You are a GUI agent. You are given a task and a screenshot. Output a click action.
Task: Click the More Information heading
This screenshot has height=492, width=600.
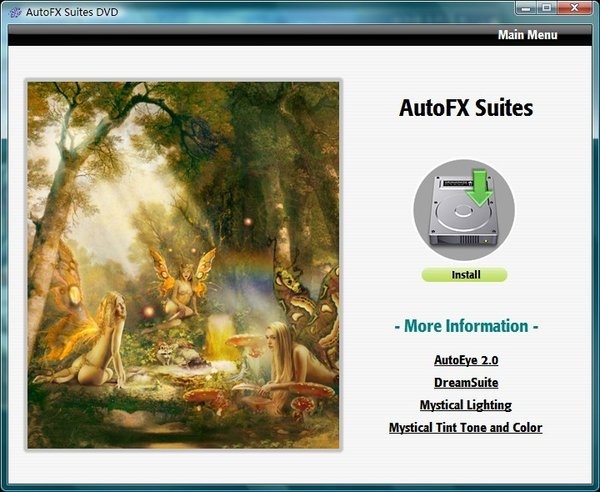click(466, 326)
